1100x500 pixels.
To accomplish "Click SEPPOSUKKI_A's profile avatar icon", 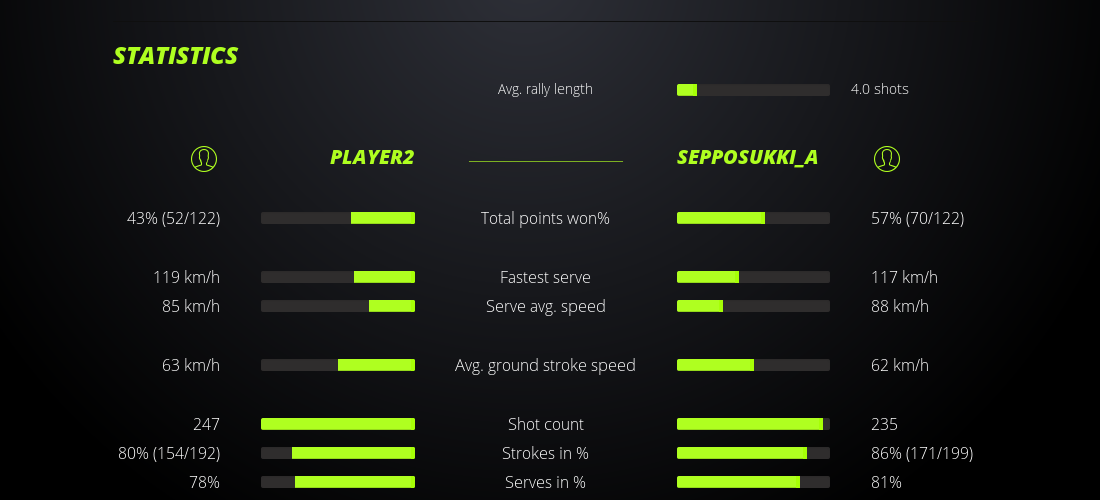I will point(886,158).
